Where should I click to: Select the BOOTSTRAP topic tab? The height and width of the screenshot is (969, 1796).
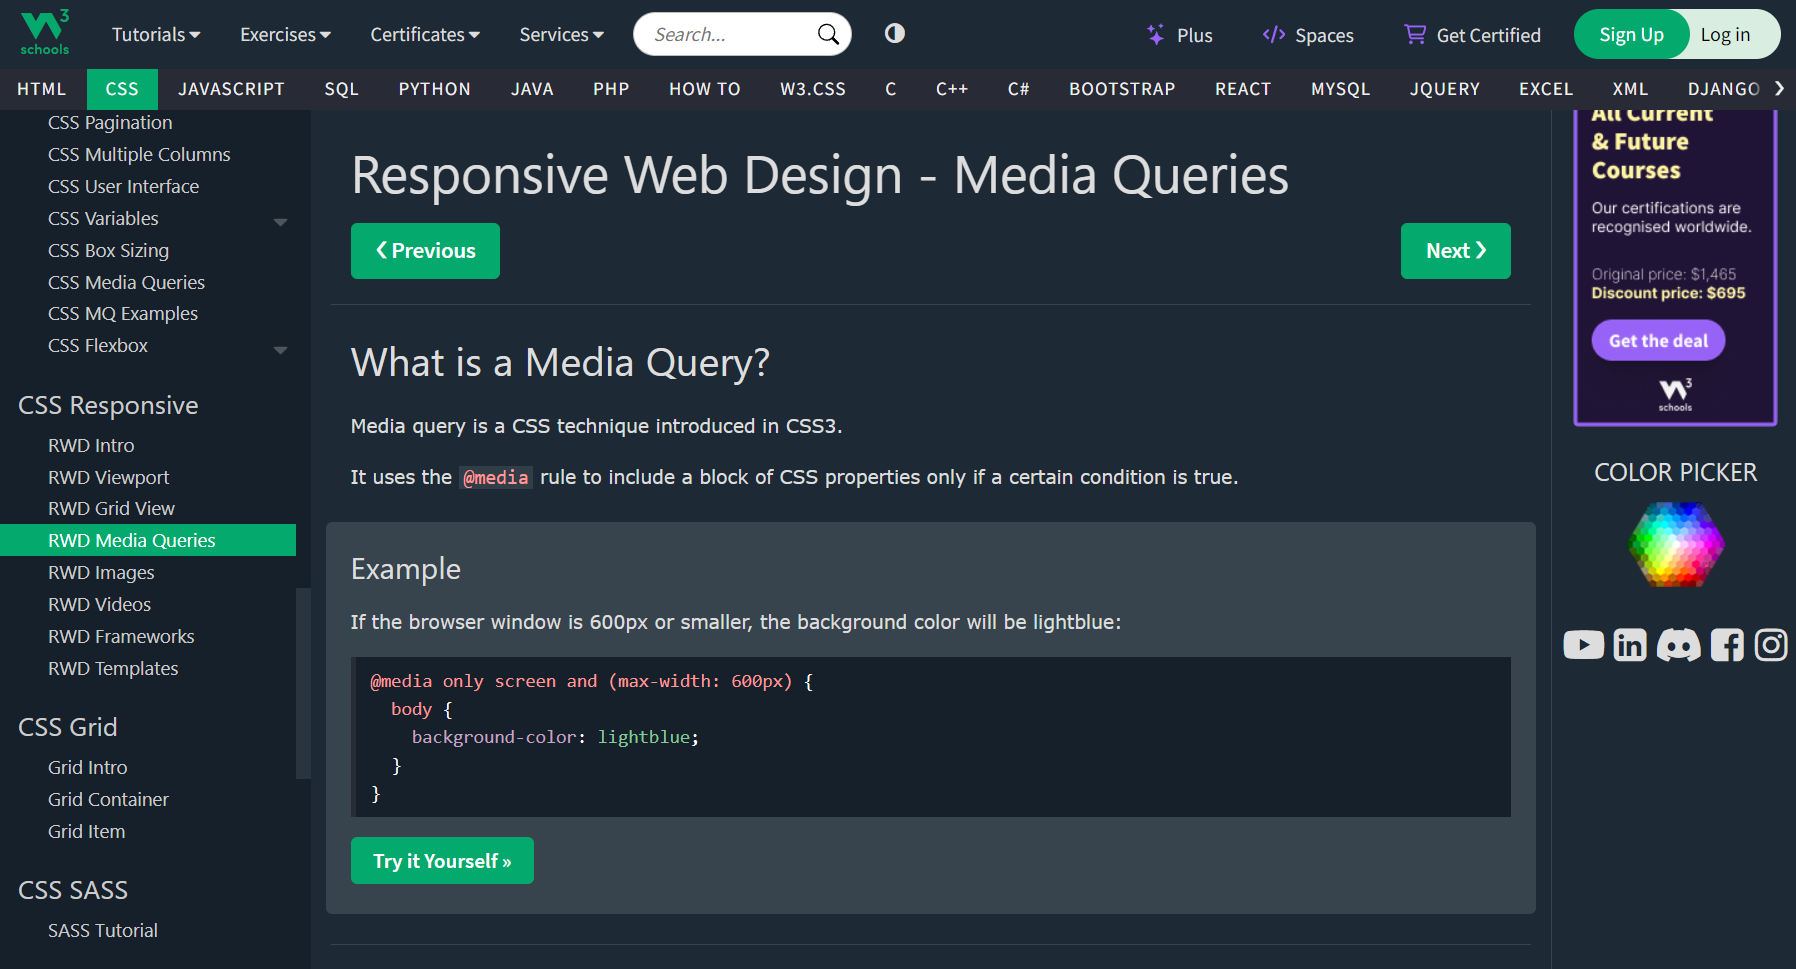[x=1122, y=89]
